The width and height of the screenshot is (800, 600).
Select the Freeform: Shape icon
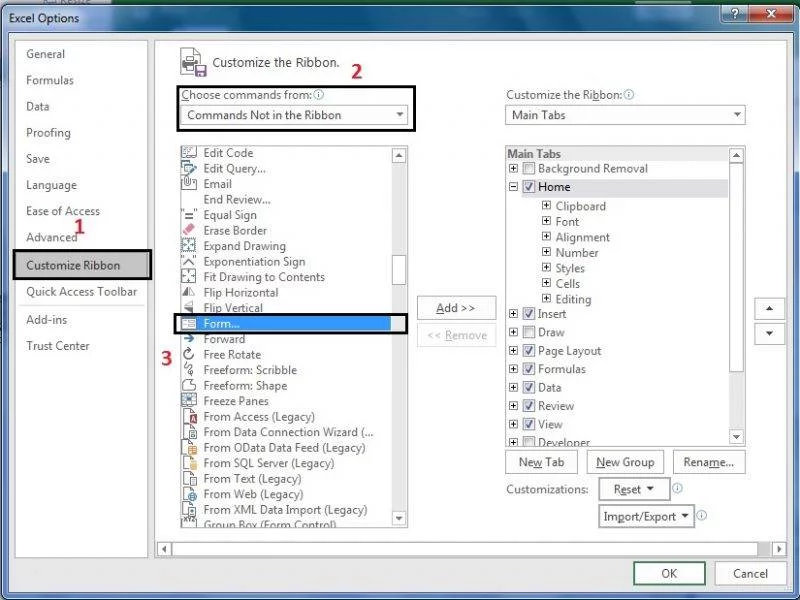tap(189, 385)
